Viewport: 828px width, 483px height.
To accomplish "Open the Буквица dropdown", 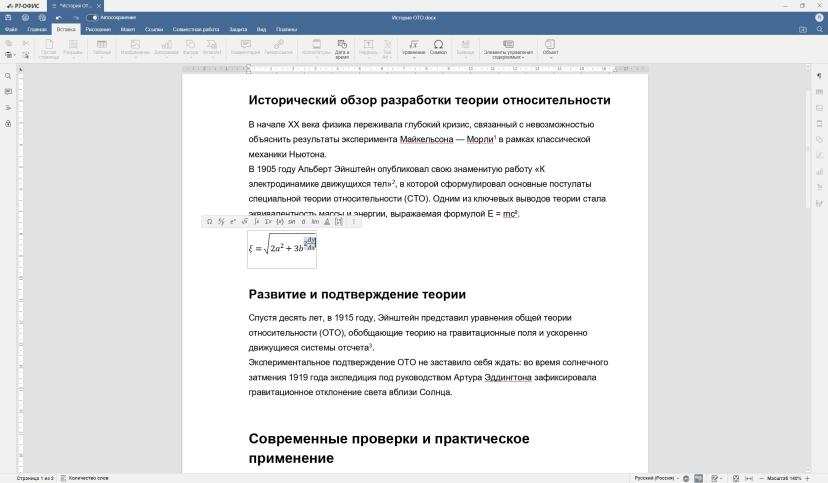I will 465,49.
